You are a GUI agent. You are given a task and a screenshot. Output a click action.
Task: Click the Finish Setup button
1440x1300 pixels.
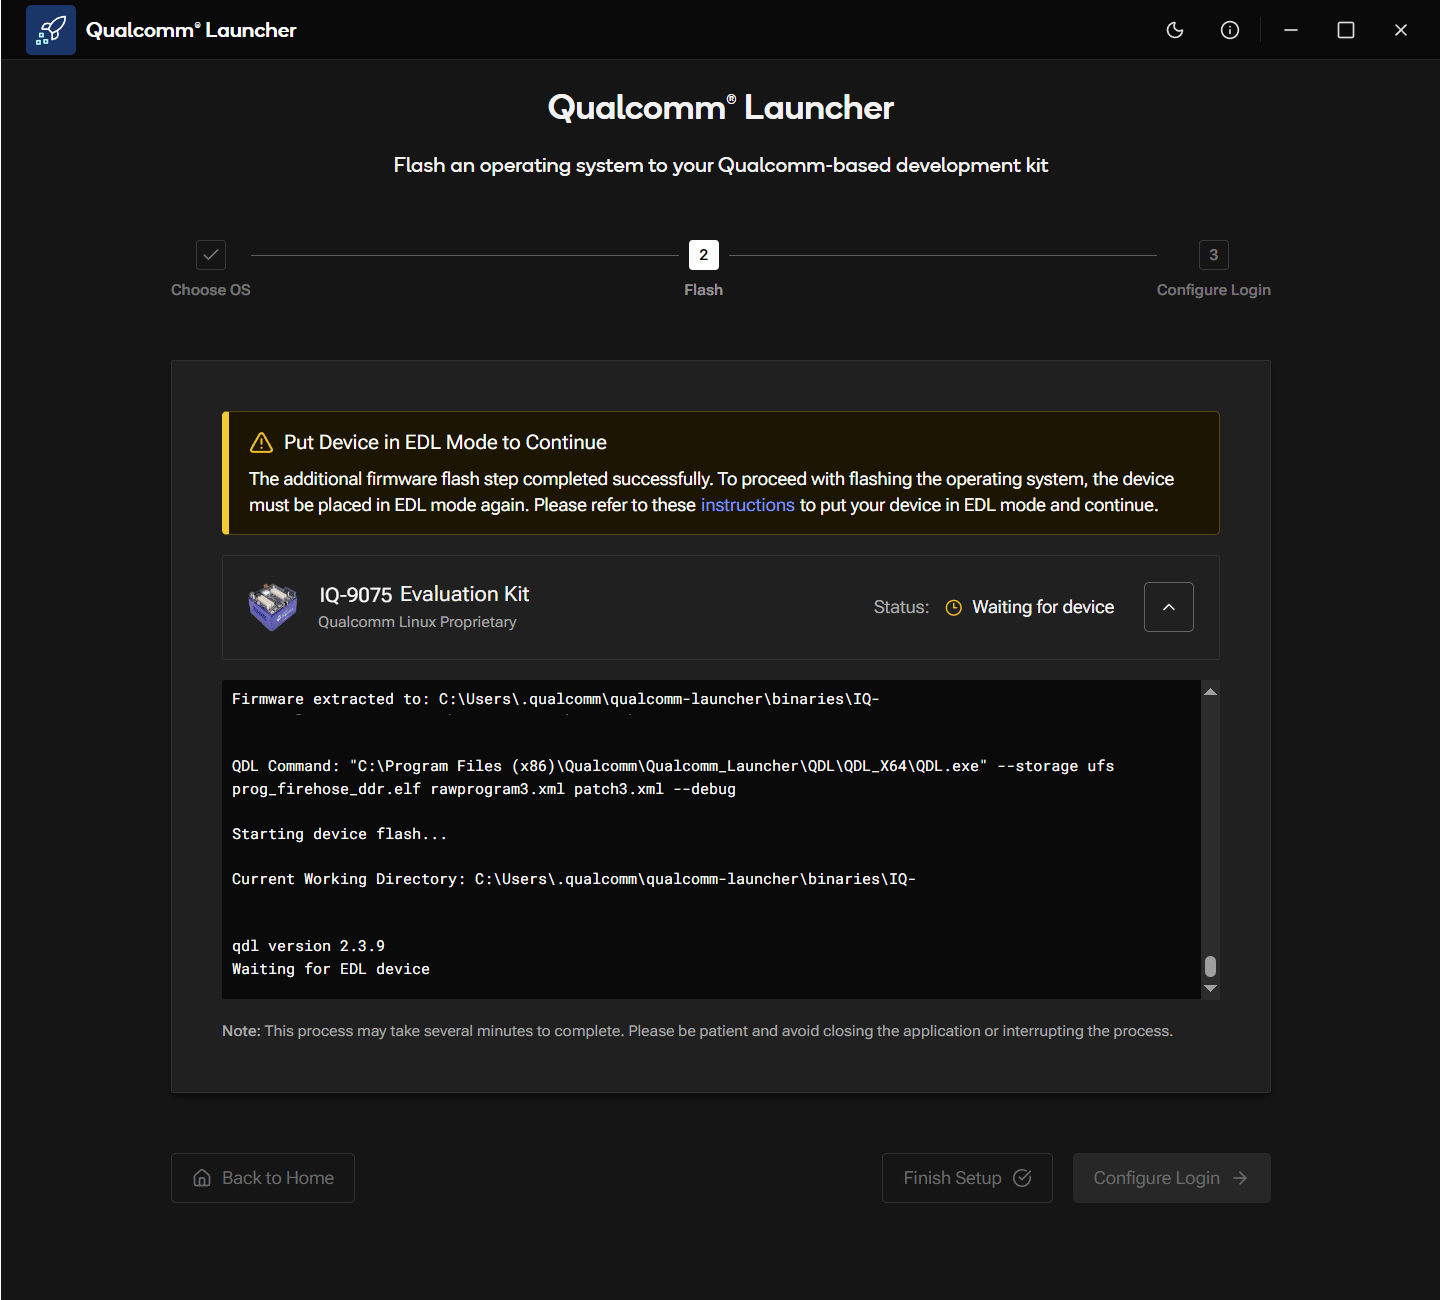(x=967, y=1178)
